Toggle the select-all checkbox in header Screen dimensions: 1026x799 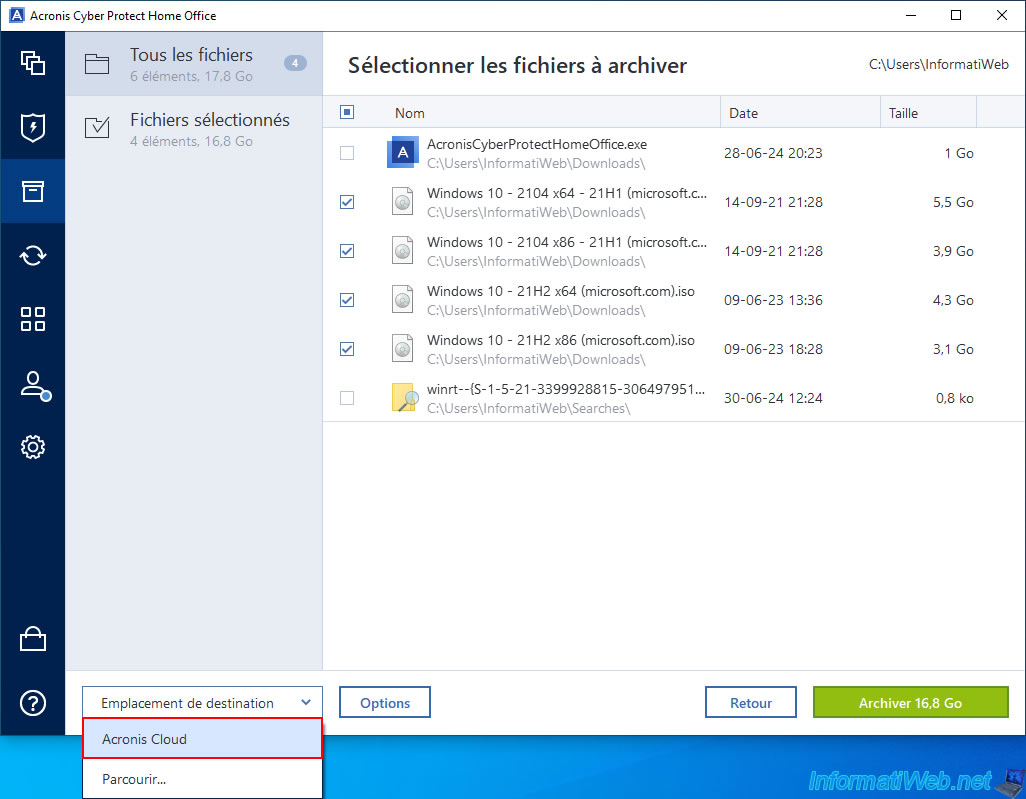[x=347, y=113]
